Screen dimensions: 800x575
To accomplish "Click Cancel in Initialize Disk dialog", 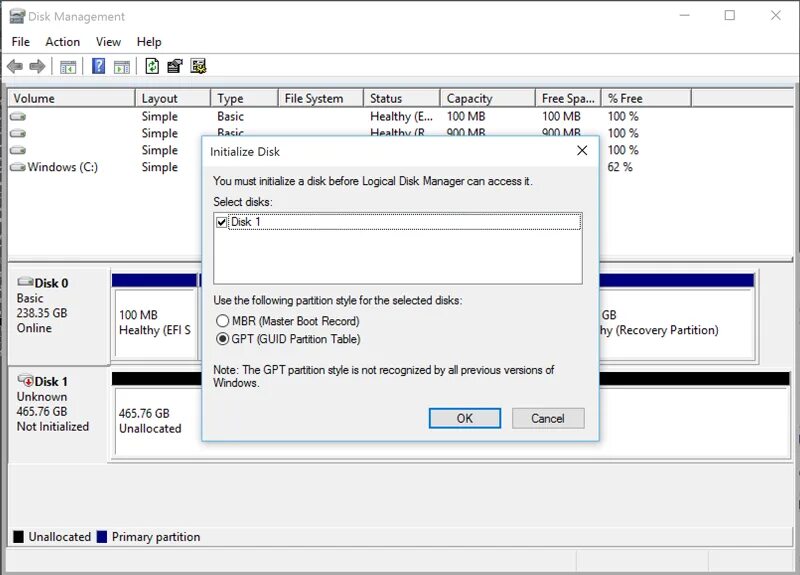I will 548,418.
